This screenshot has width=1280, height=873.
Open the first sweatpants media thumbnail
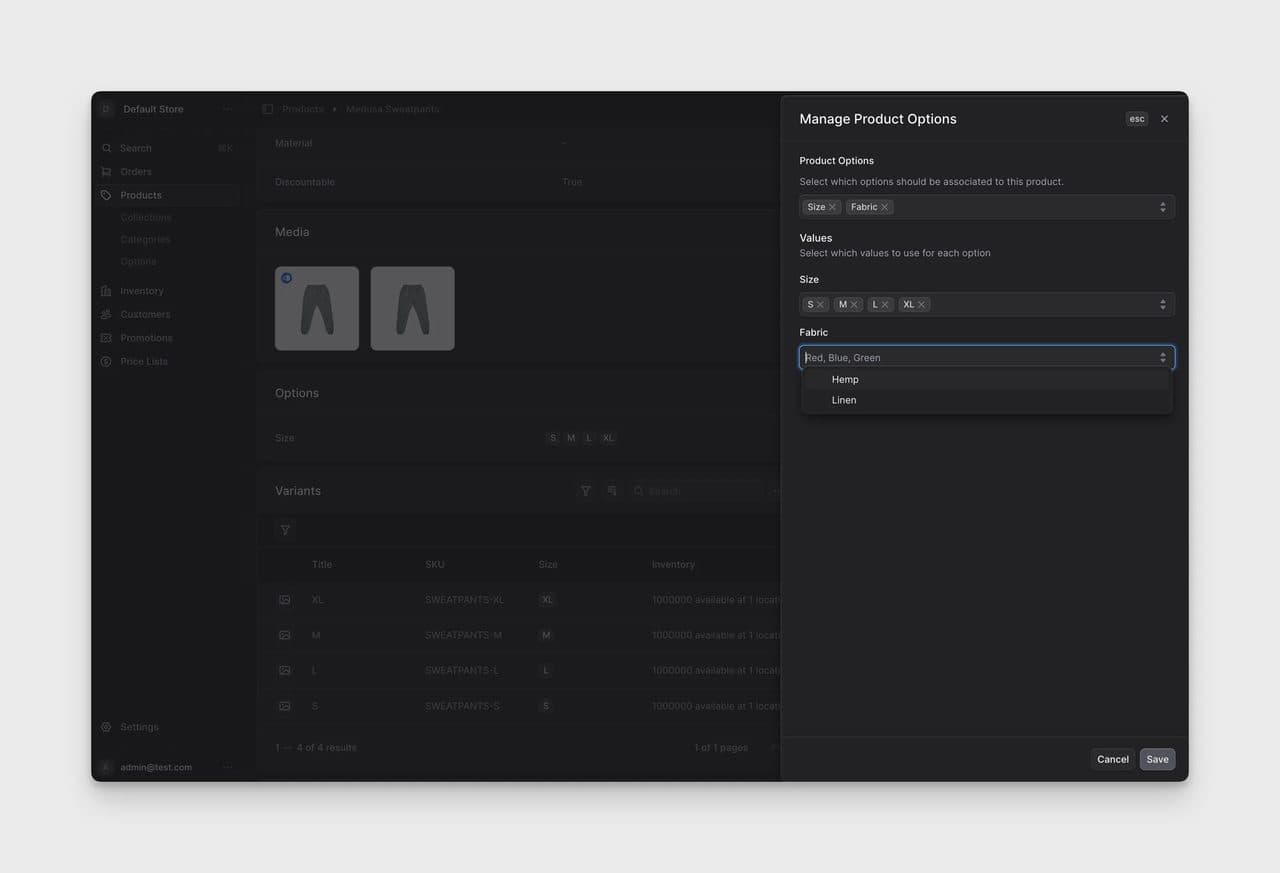pyautogui.click(x=317, y=308)
